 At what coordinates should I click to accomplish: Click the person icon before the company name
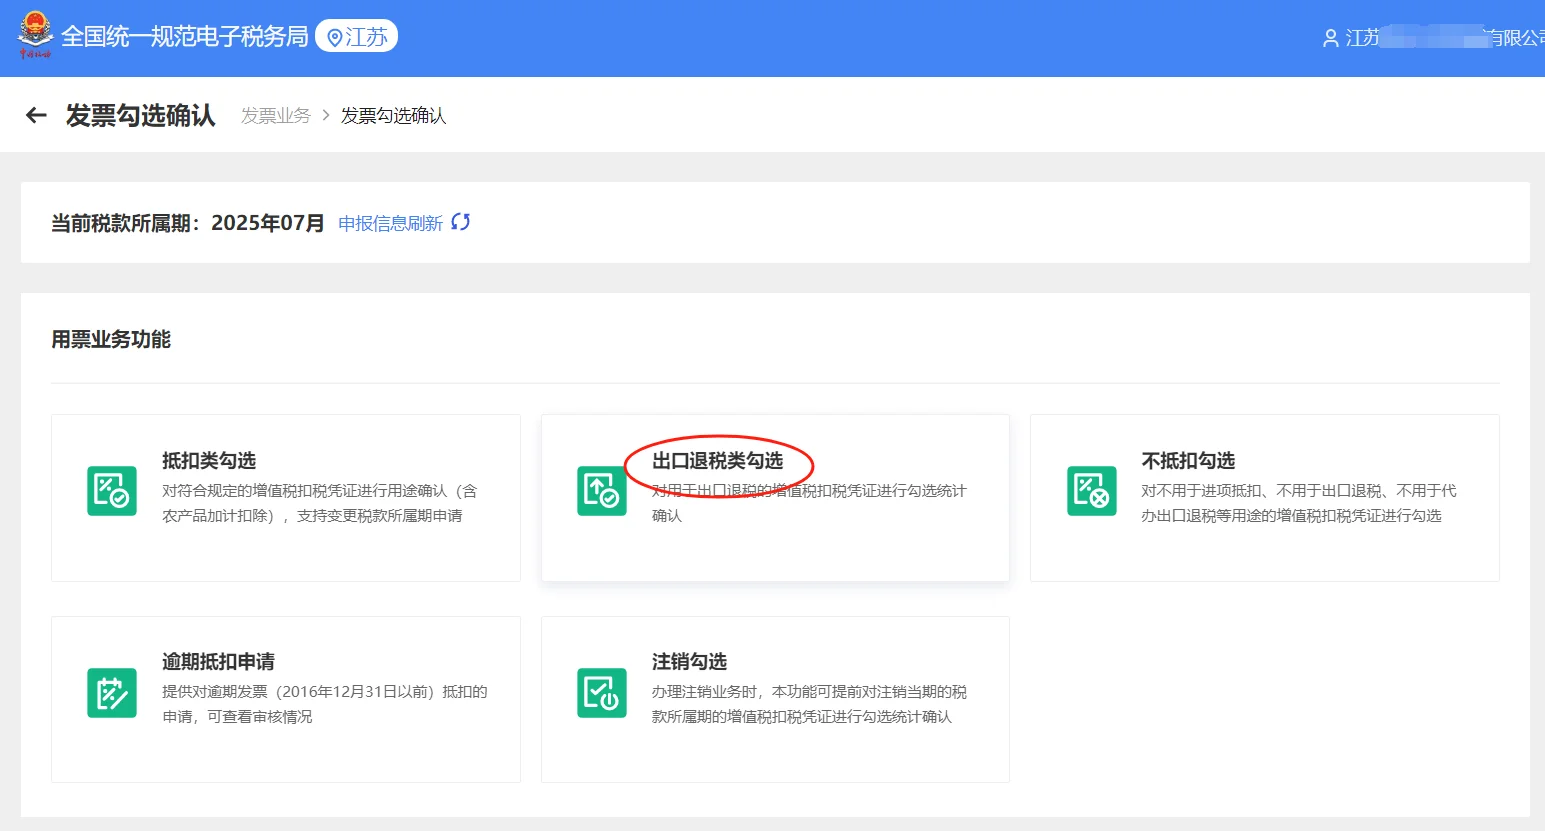click(x=1330, y=38)
